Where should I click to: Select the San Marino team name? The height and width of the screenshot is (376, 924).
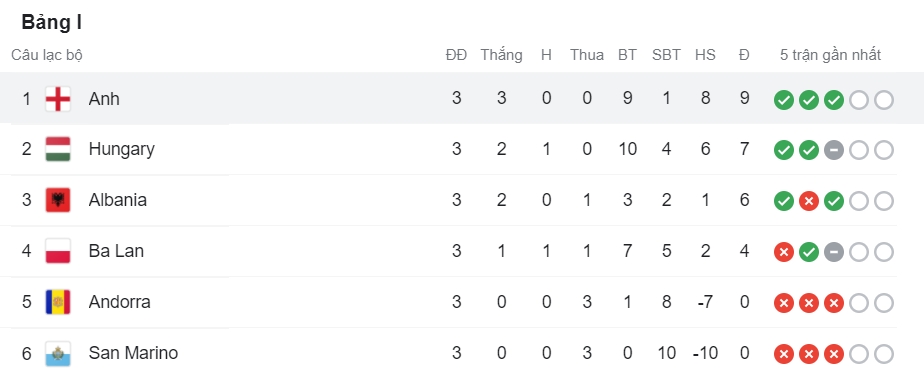pos(133,353)
